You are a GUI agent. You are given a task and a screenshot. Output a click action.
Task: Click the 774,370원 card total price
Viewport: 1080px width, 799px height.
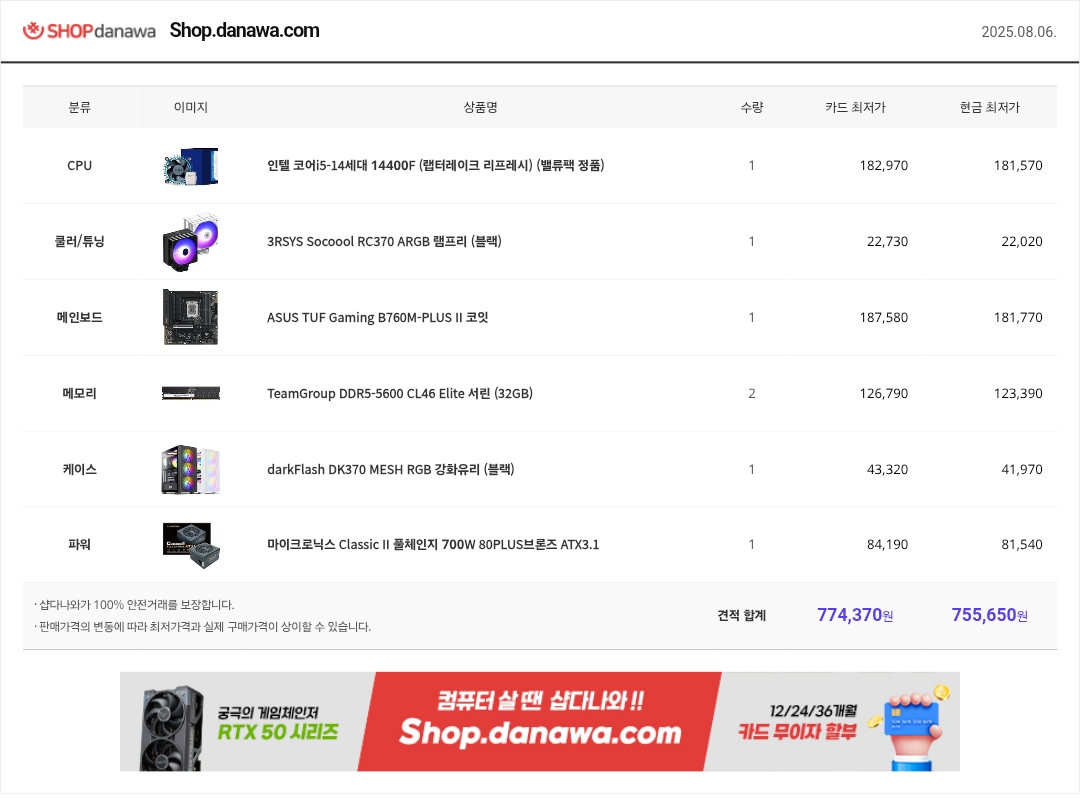coord(855,615)
